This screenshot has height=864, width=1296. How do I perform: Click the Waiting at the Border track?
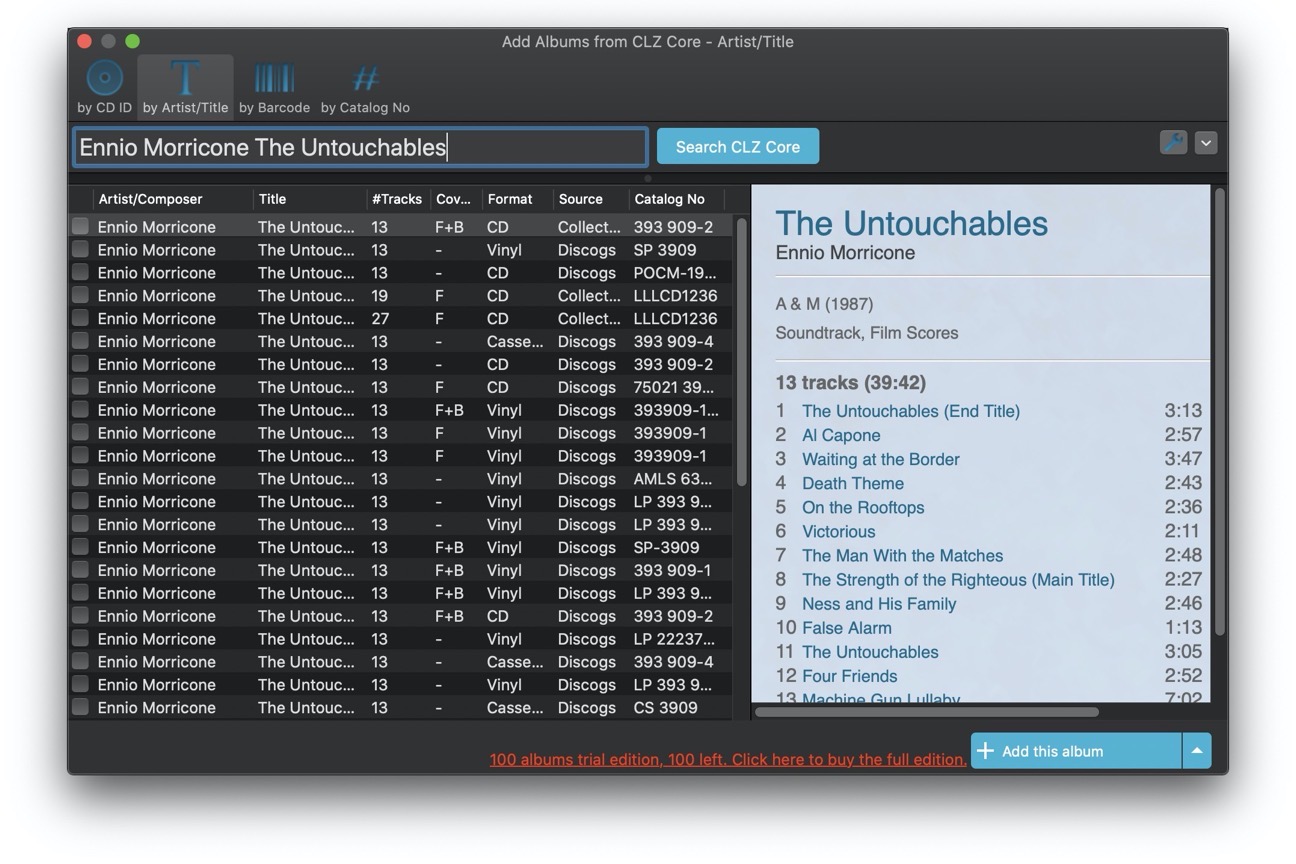(x=880, y=459)
